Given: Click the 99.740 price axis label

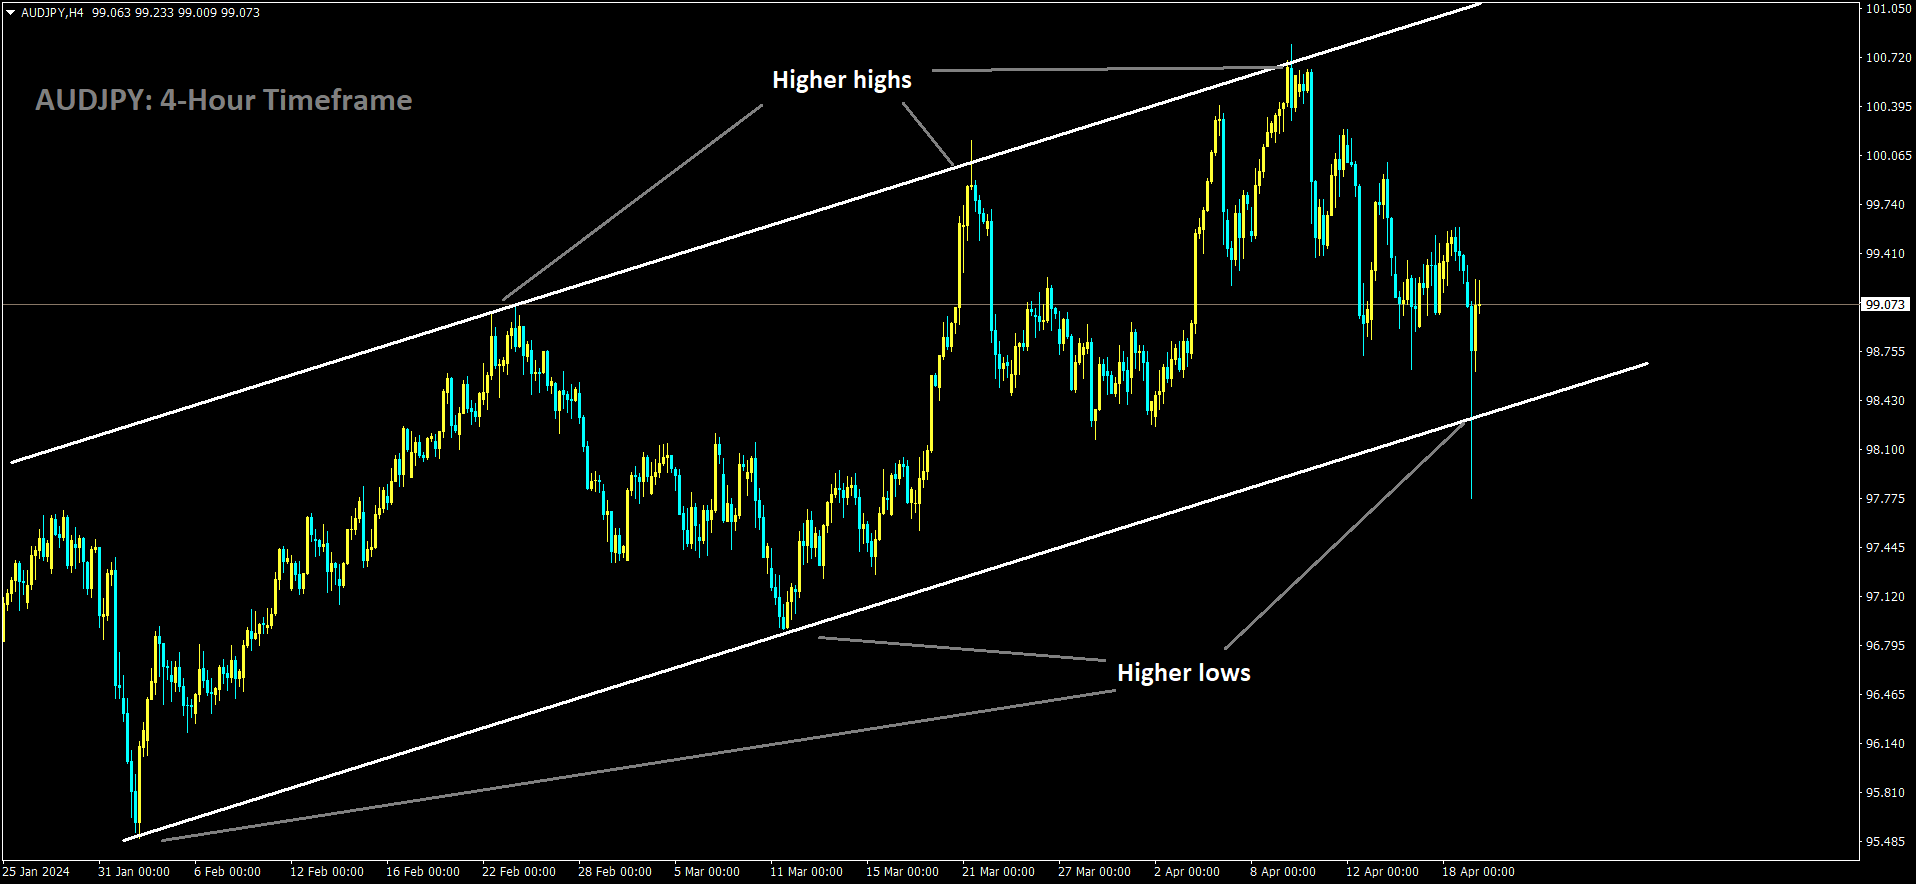Looking at the screenshot, I should click(x=1885, y=205).
